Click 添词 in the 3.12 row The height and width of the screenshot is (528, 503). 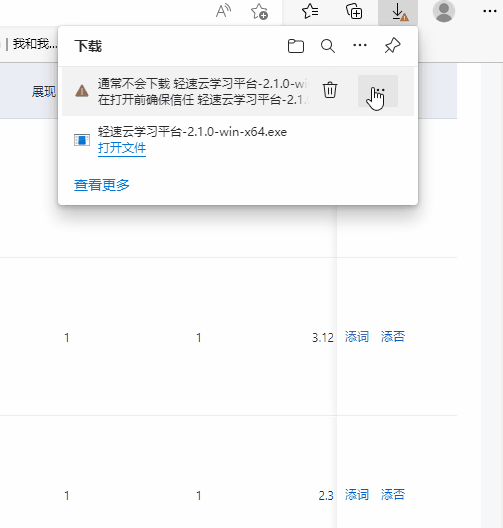[x=357, y=337]
